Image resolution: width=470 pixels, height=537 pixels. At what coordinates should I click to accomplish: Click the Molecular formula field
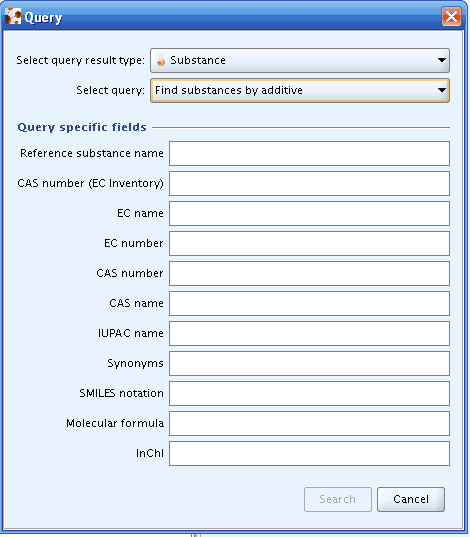point(309,423)
